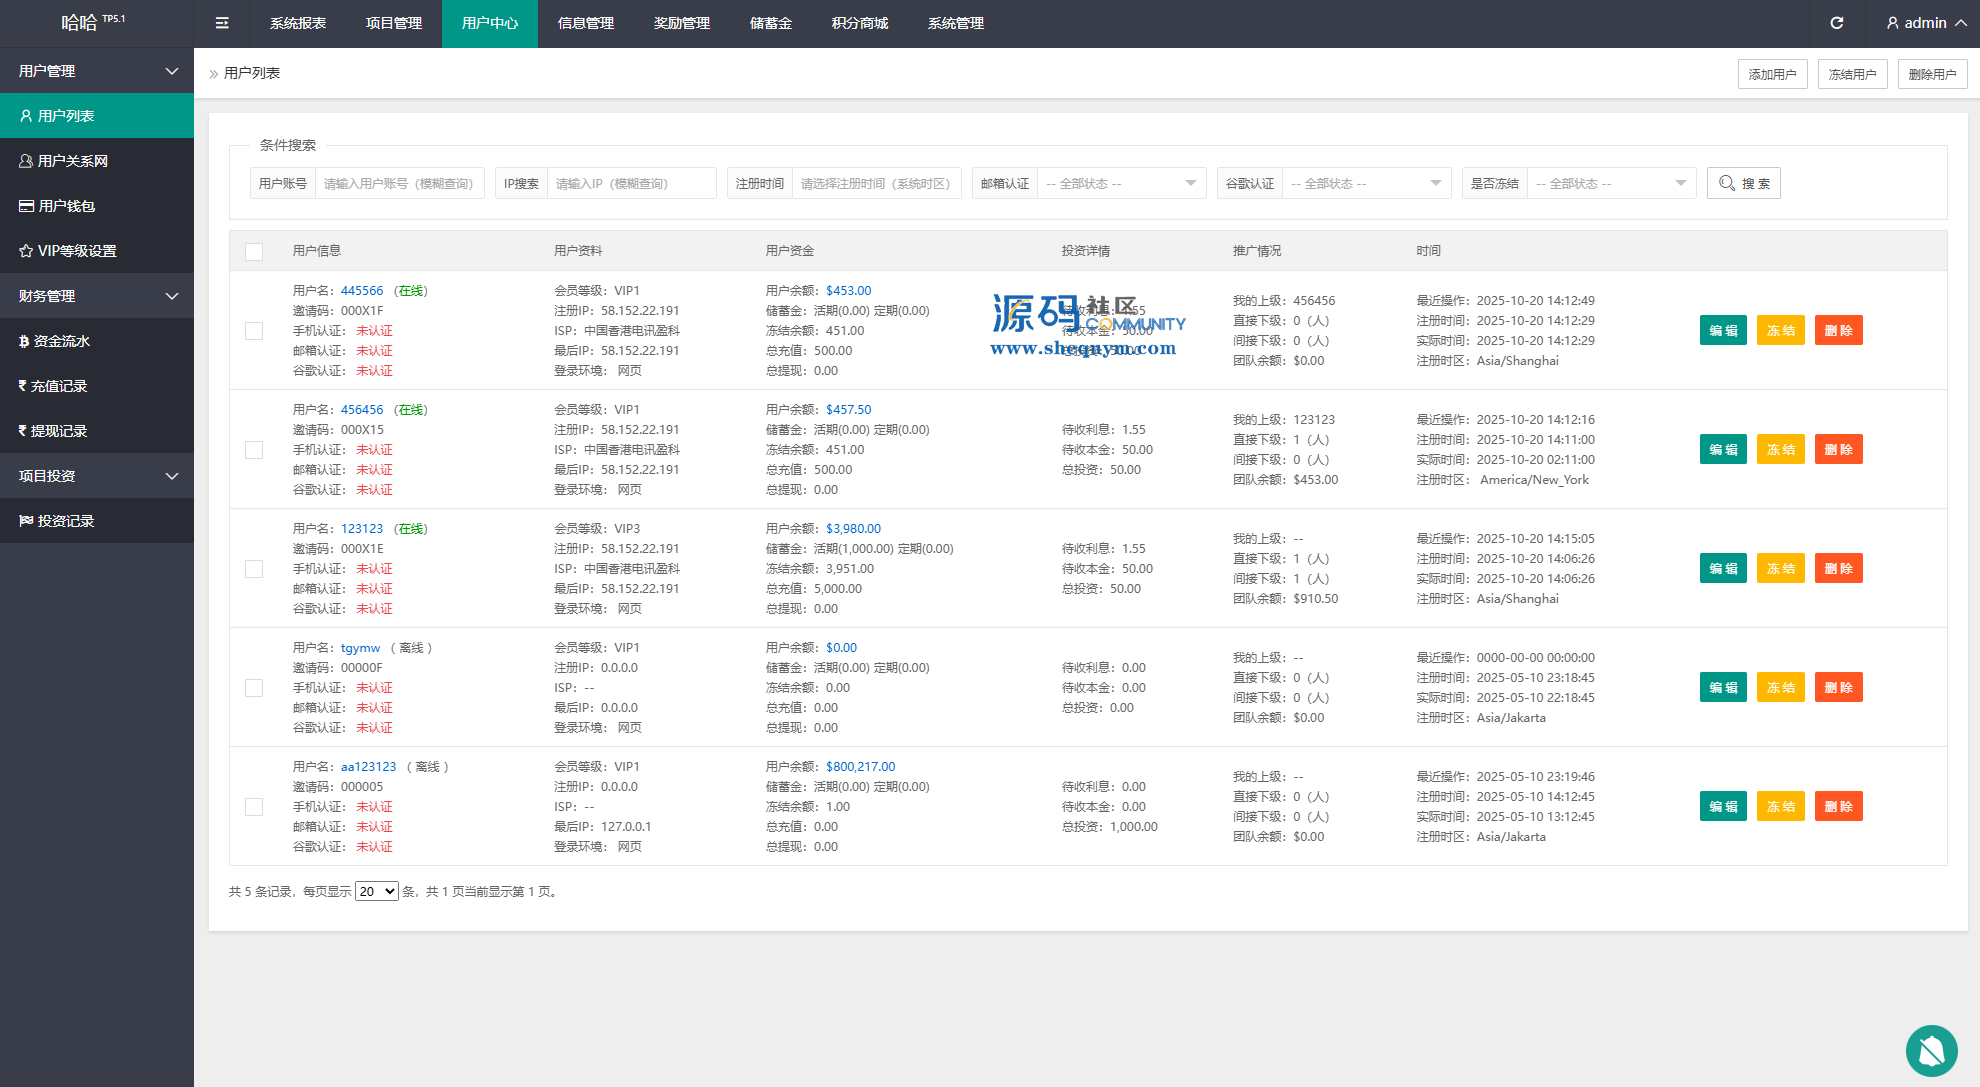Toggle the select-all header checkbox
1980x1087 pixels.
coord(254,252)
